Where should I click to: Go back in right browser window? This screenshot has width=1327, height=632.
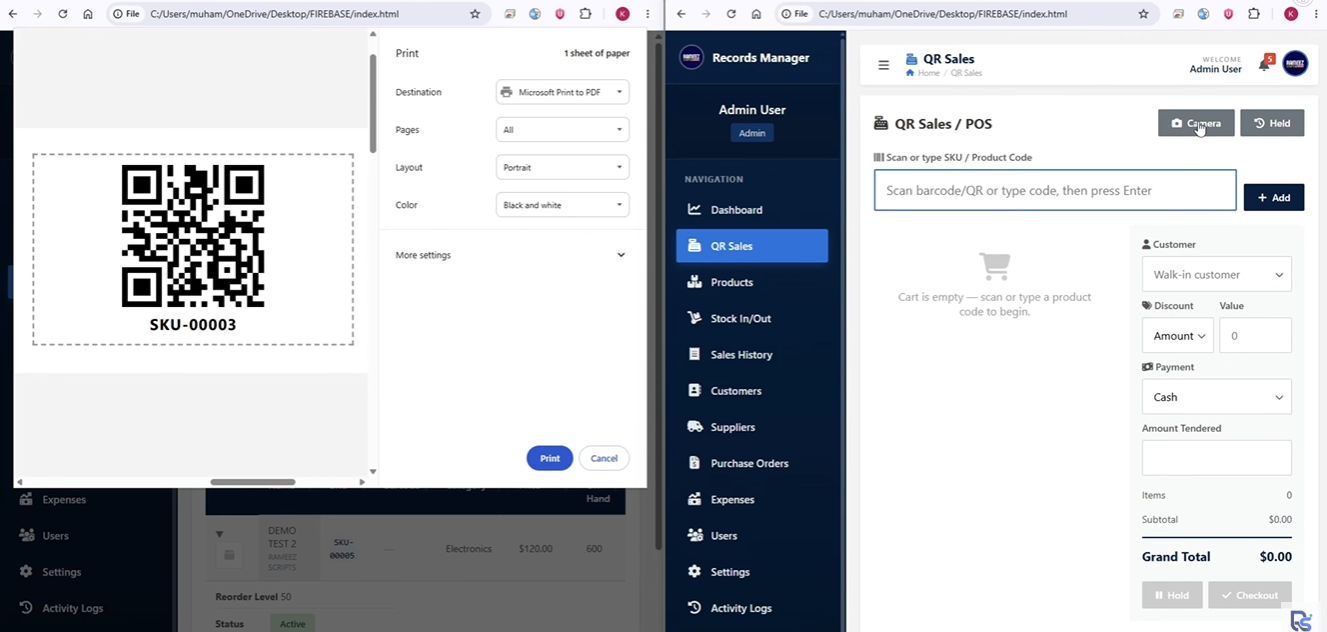681,14
